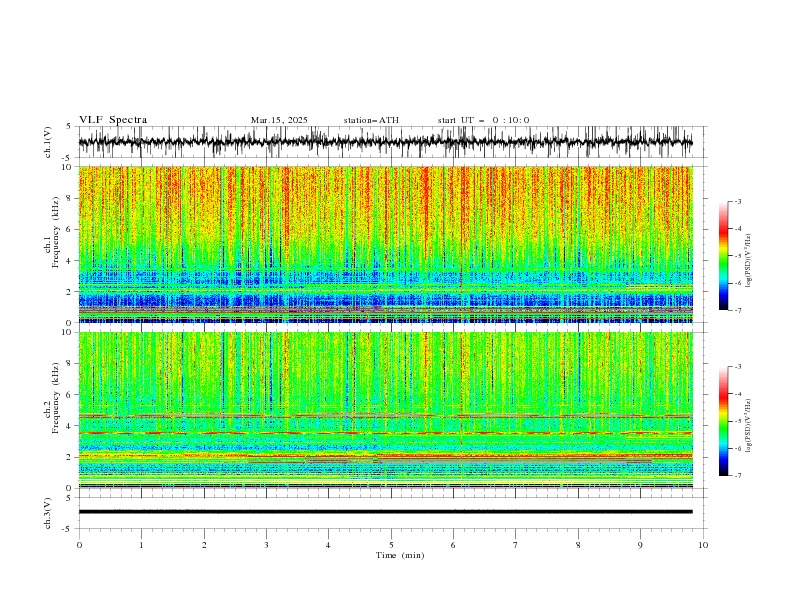Click the ch.2 spectrogram color scale bar
Viewport: 792px width, 612px height.
pyautogui.click(x=723, y=421)
